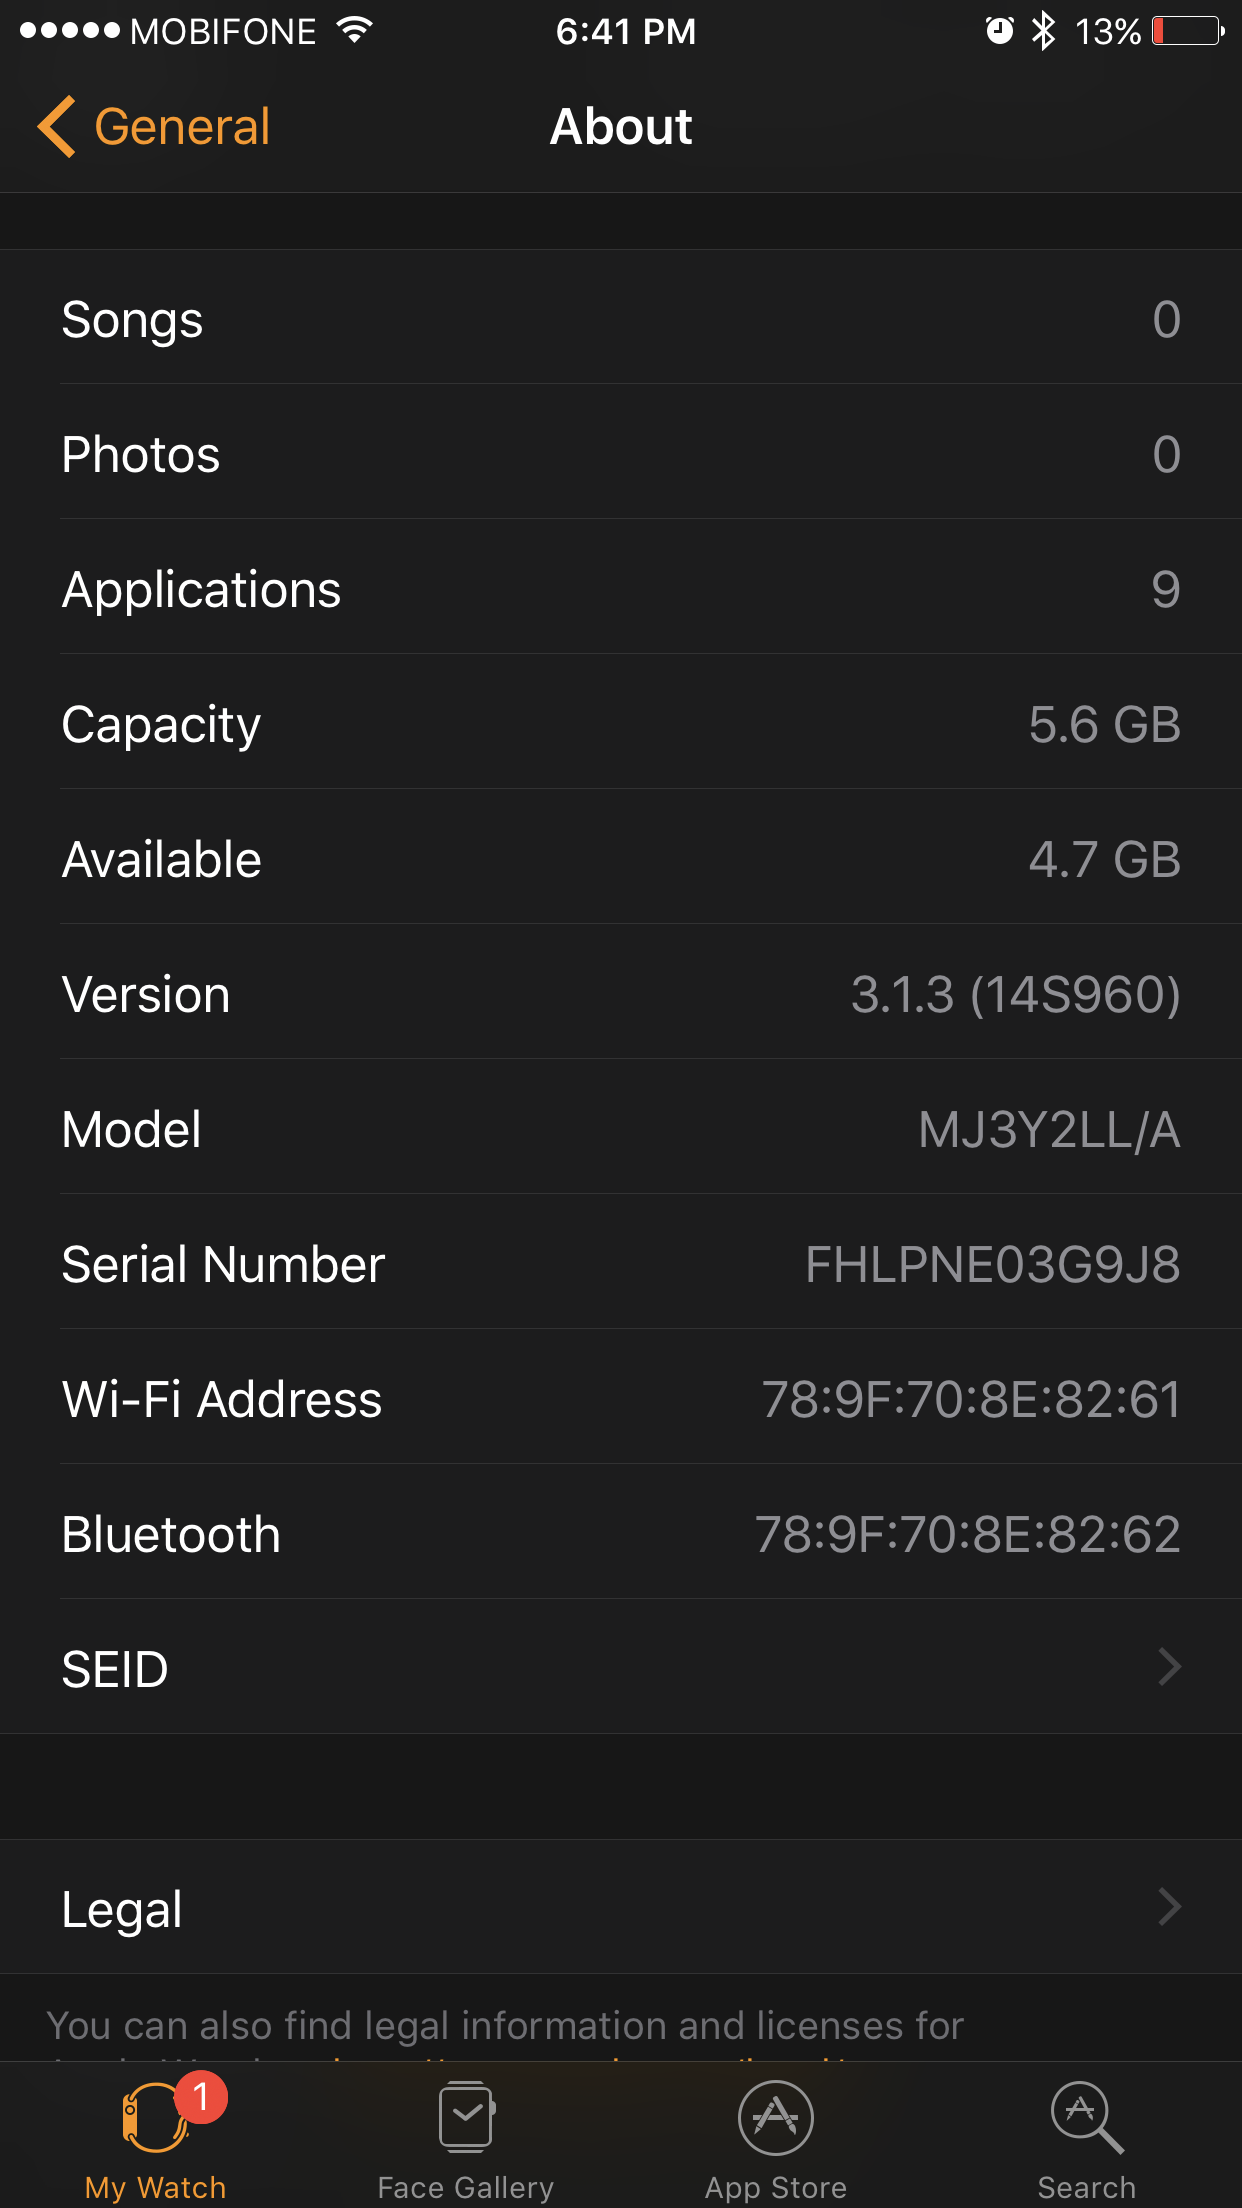Tap the Search magnifier tab icon
The image size is (1242, 2208).
pyautogui.click(x=1086, y=2118)
